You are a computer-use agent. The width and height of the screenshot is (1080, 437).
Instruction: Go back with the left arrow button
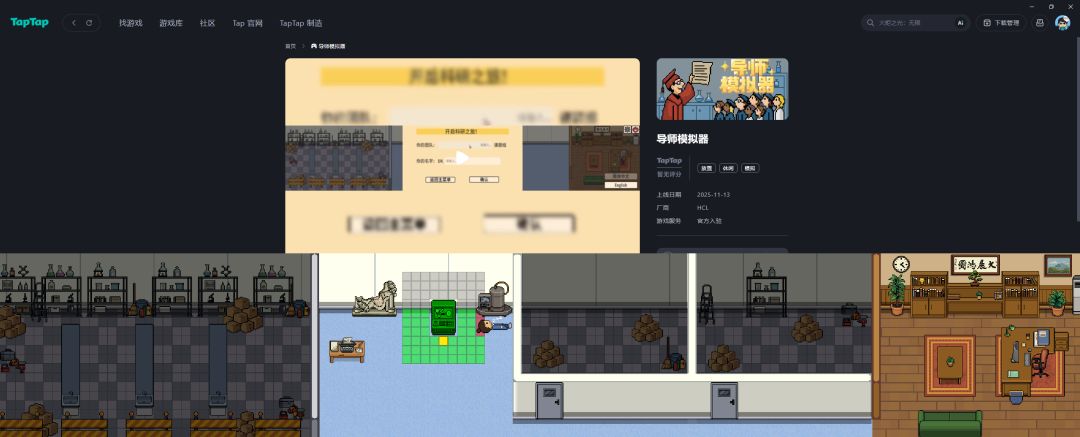(x=74, y=23)
